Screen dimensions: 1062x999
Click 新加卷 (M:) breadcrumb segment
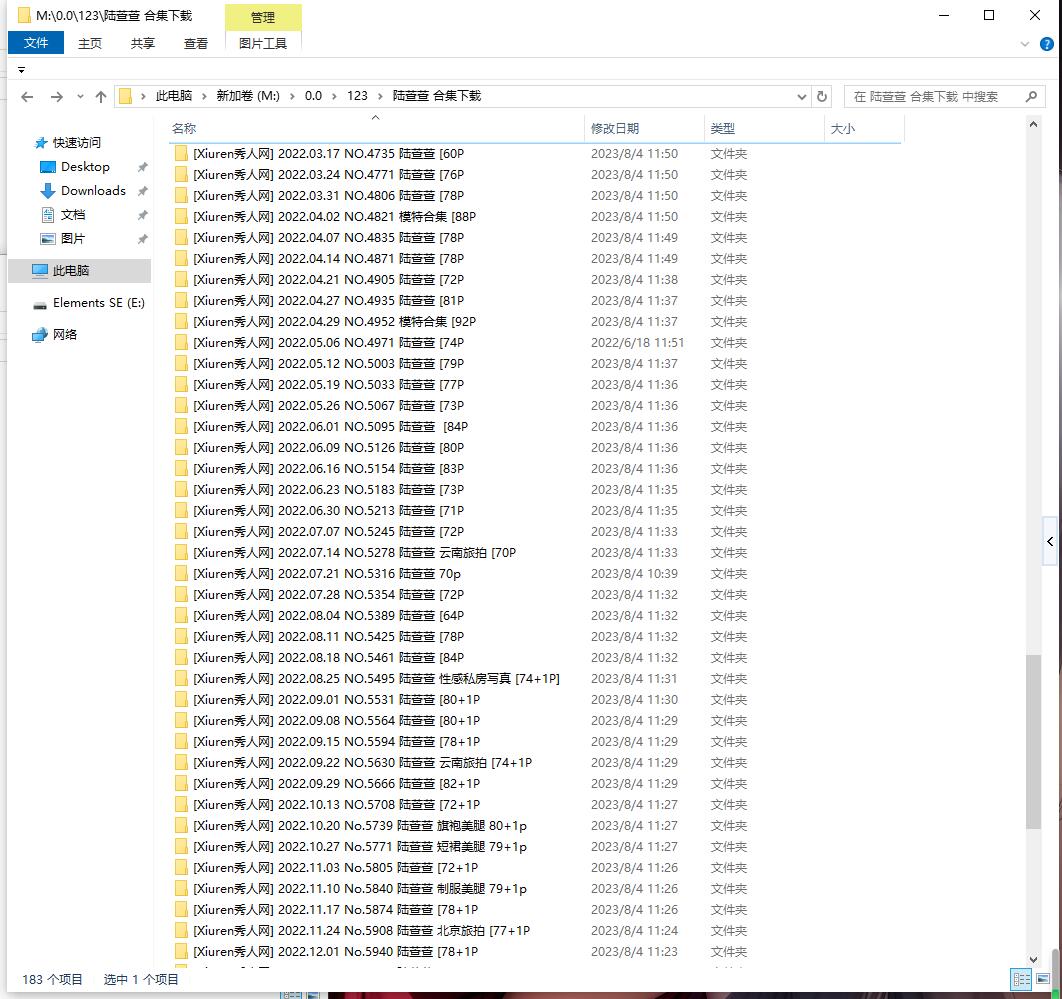[x=248, y=96]
